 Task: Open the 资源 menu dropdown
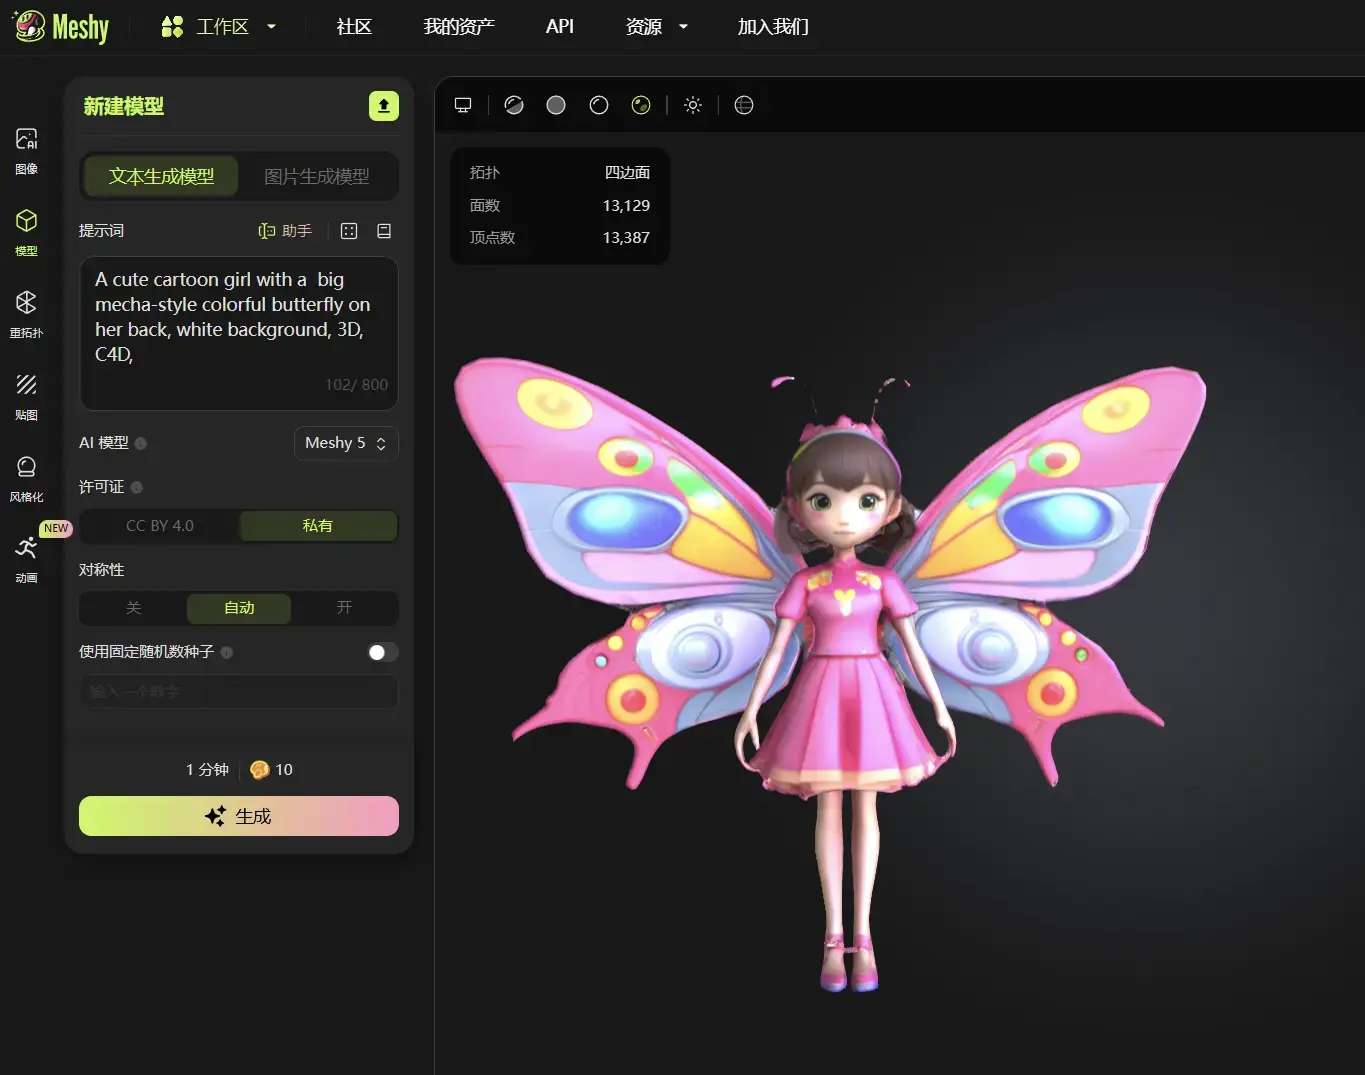(655, 27)
